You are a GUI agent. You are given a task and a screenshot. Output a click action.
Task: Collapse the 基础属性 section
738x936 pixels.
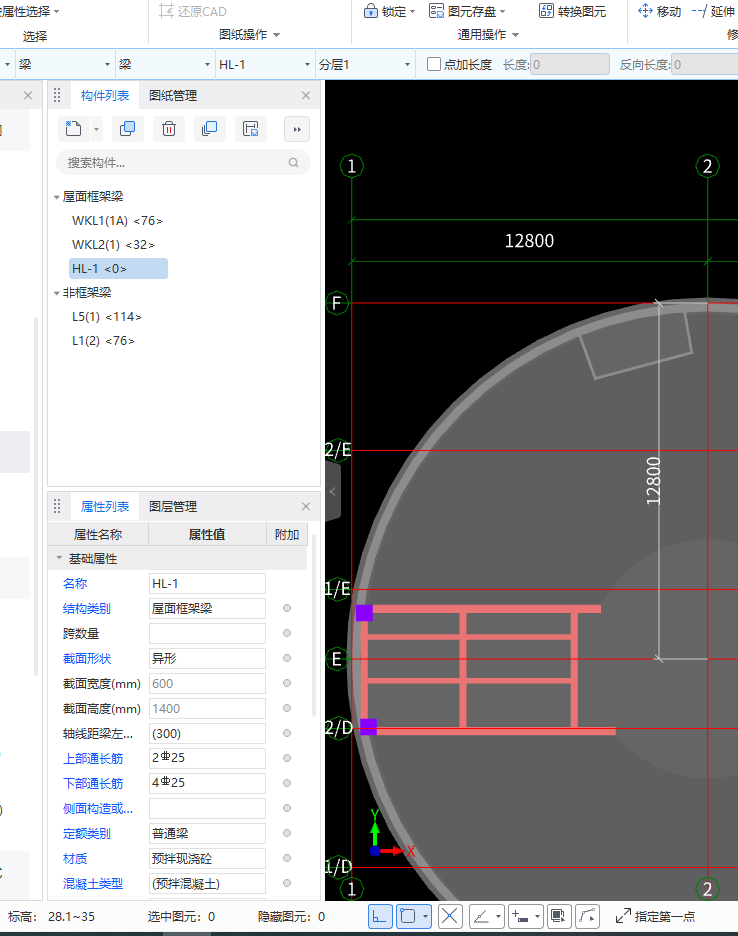pos(59,558)
